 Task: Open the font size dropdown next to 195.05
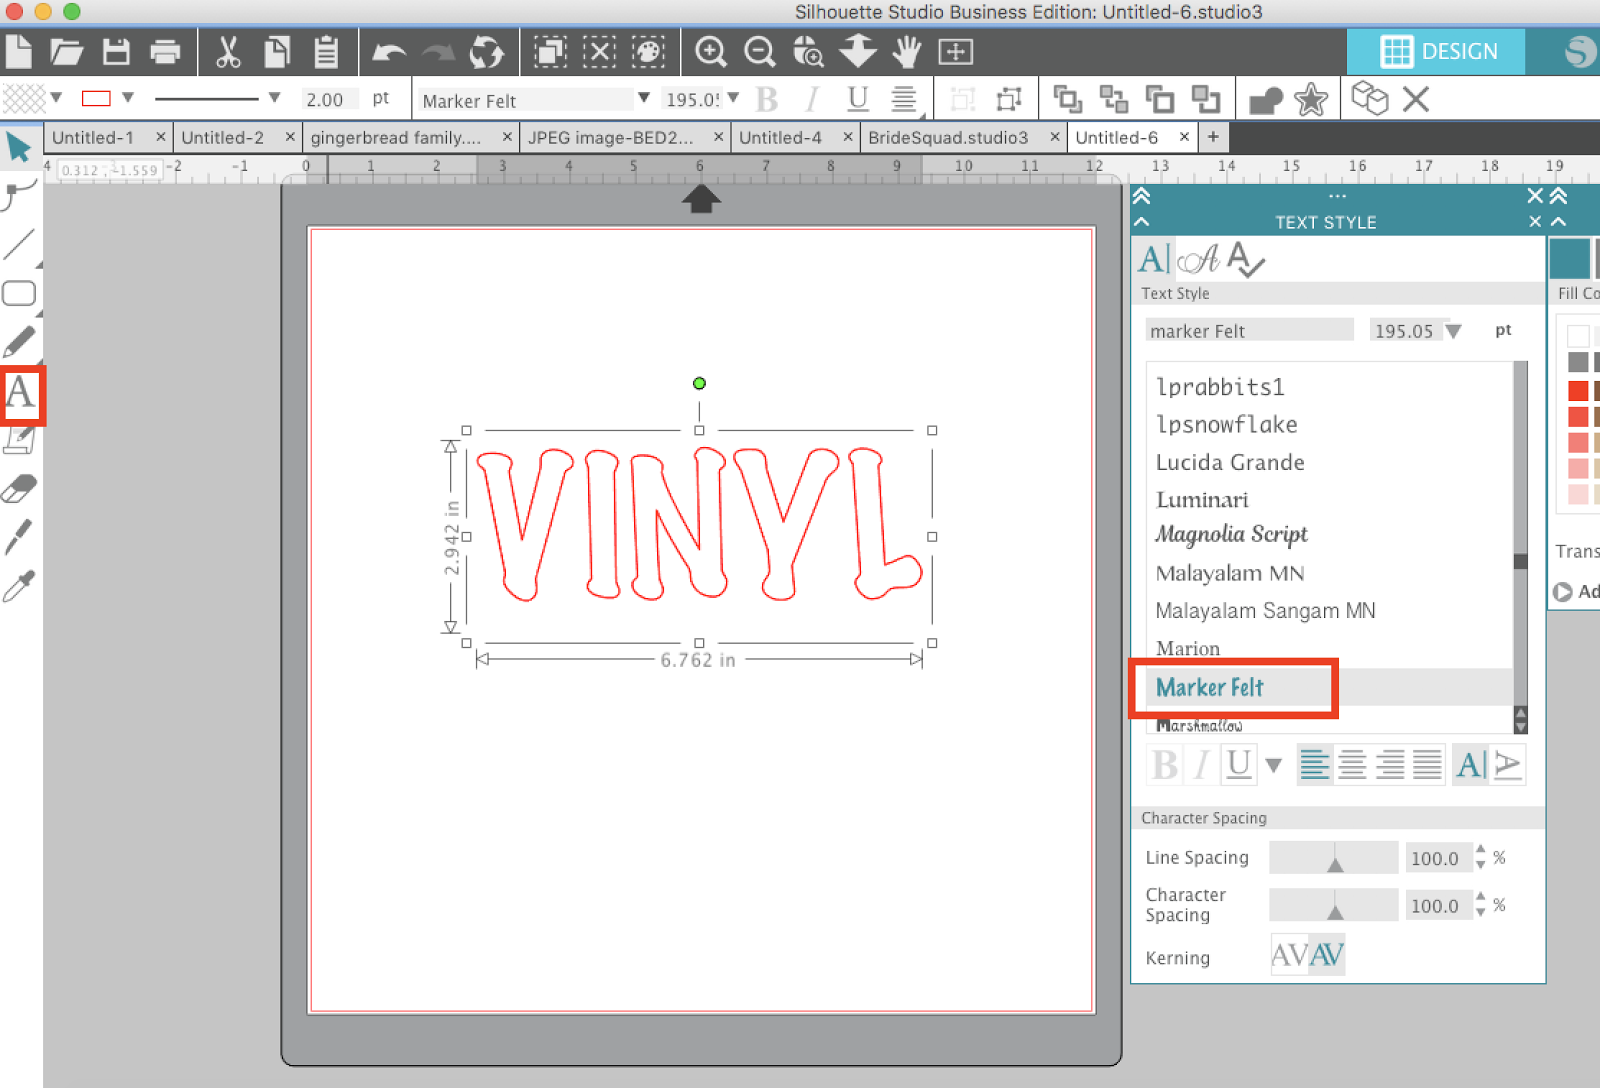tap(733, 99)
